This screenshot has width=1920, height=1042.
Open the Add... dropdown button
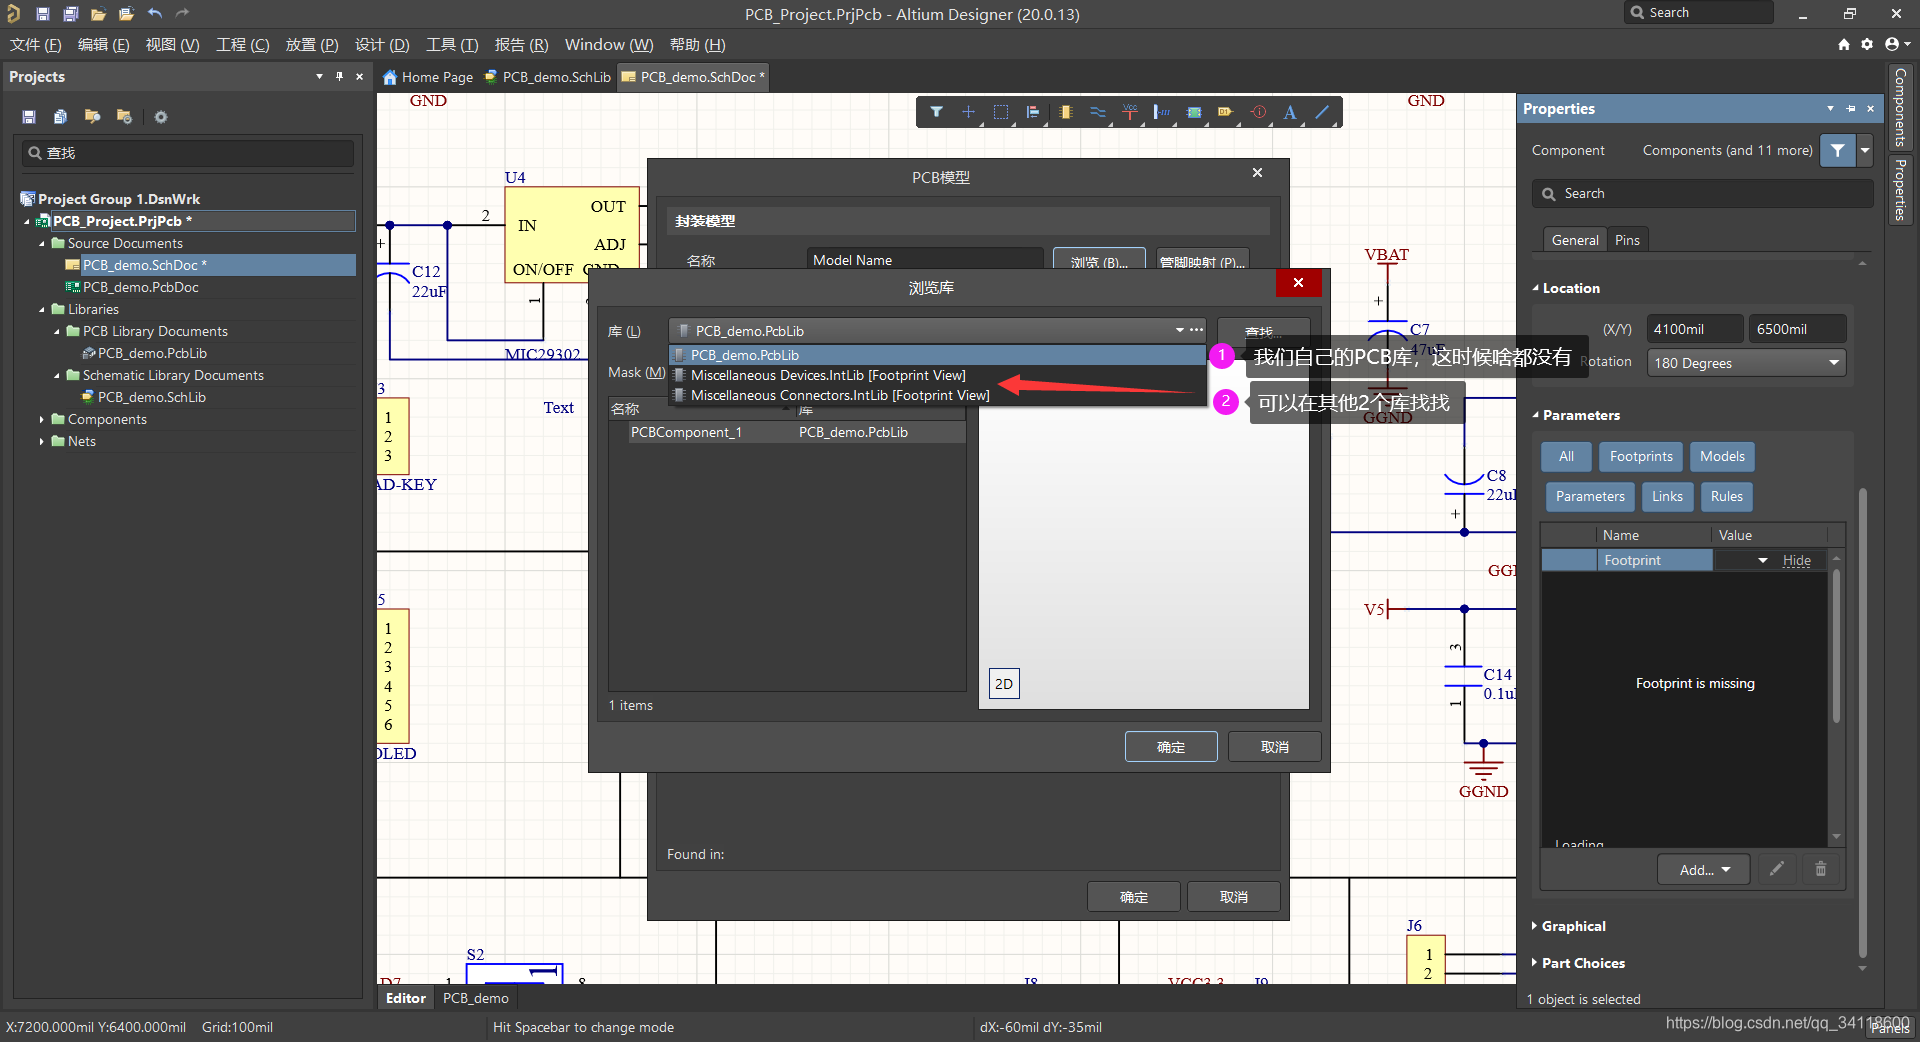(x=1703, y=870)
